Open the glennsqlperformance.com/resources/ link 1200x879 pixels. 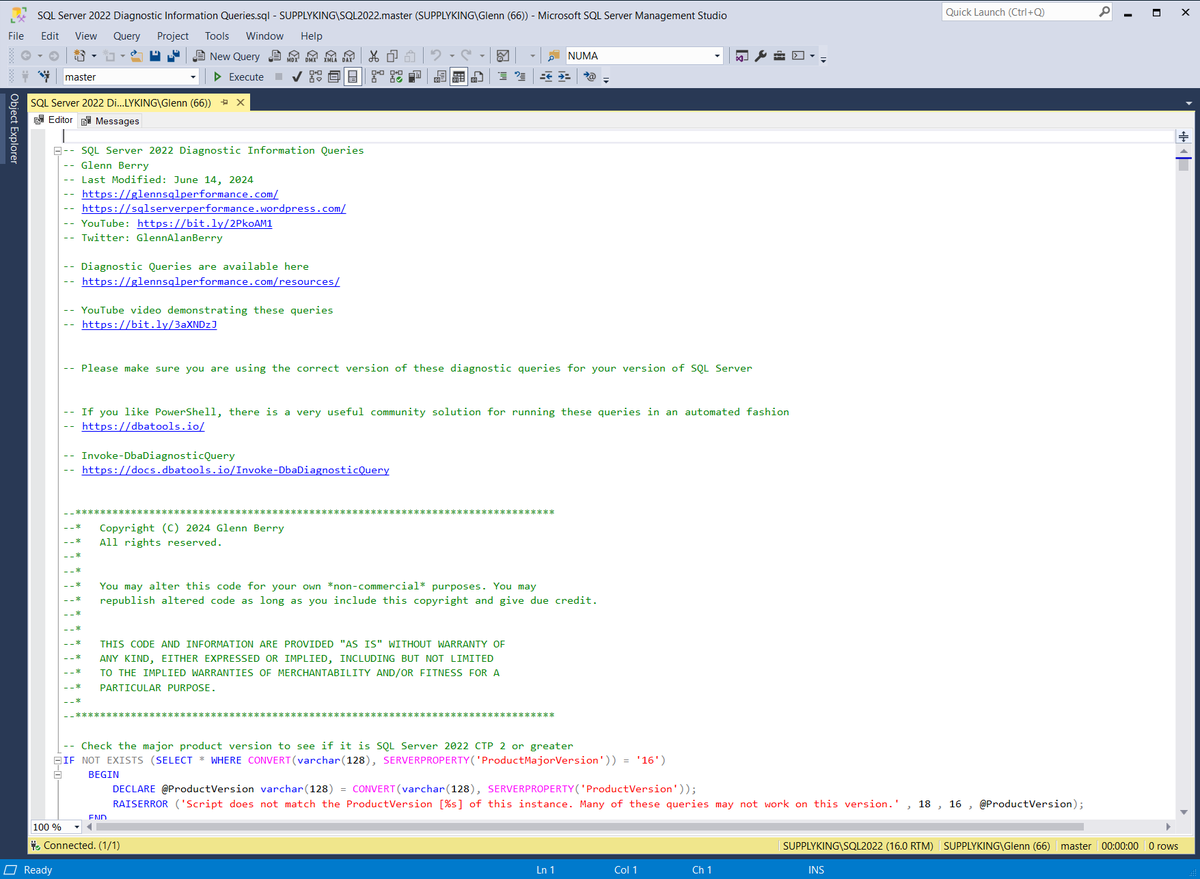[x=210, y=281]
